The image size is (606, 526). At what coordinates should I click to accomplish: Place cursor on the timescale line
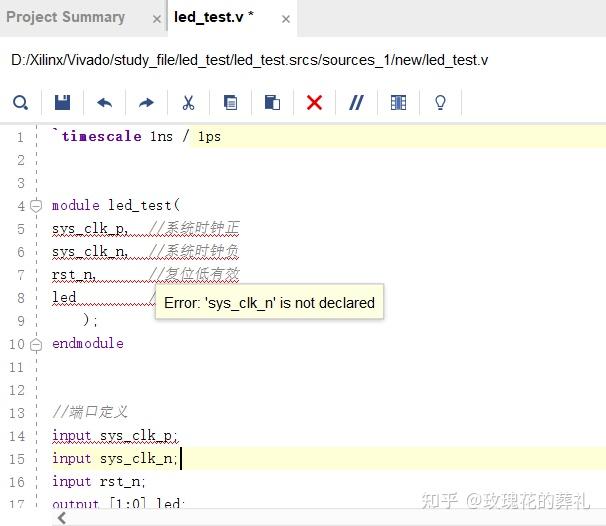pos(136,136)
